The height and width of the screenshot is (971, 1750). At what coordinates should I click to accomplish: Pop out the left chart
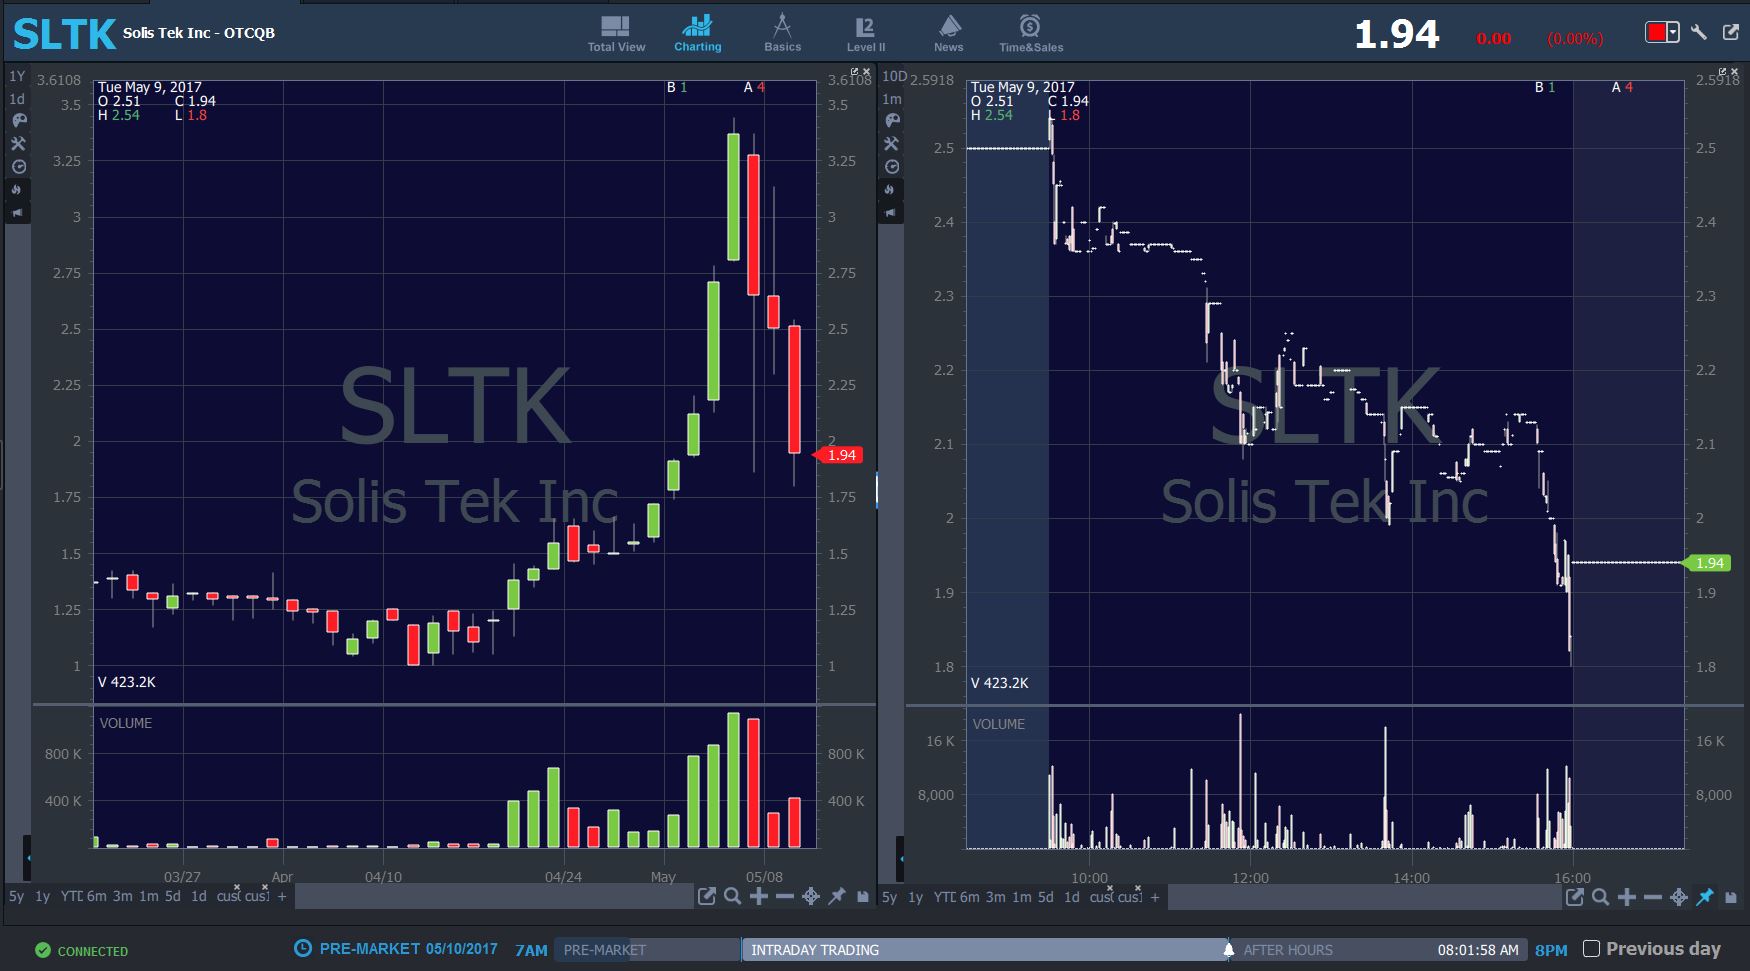coord(707,896)
